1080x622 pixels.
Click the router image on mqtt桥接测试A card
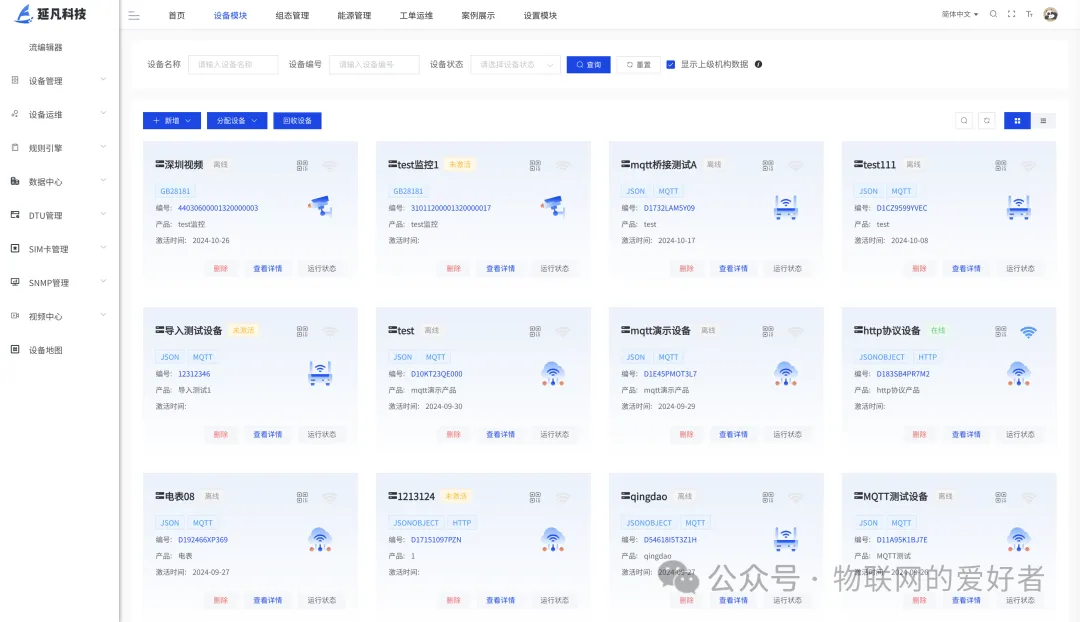(786, 207)
